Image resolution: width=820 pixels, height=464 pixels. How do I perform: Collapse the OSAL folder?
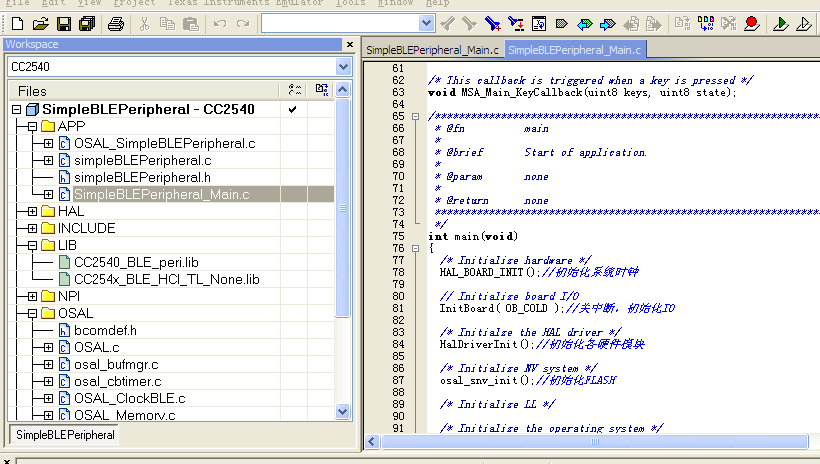(32, 313)
